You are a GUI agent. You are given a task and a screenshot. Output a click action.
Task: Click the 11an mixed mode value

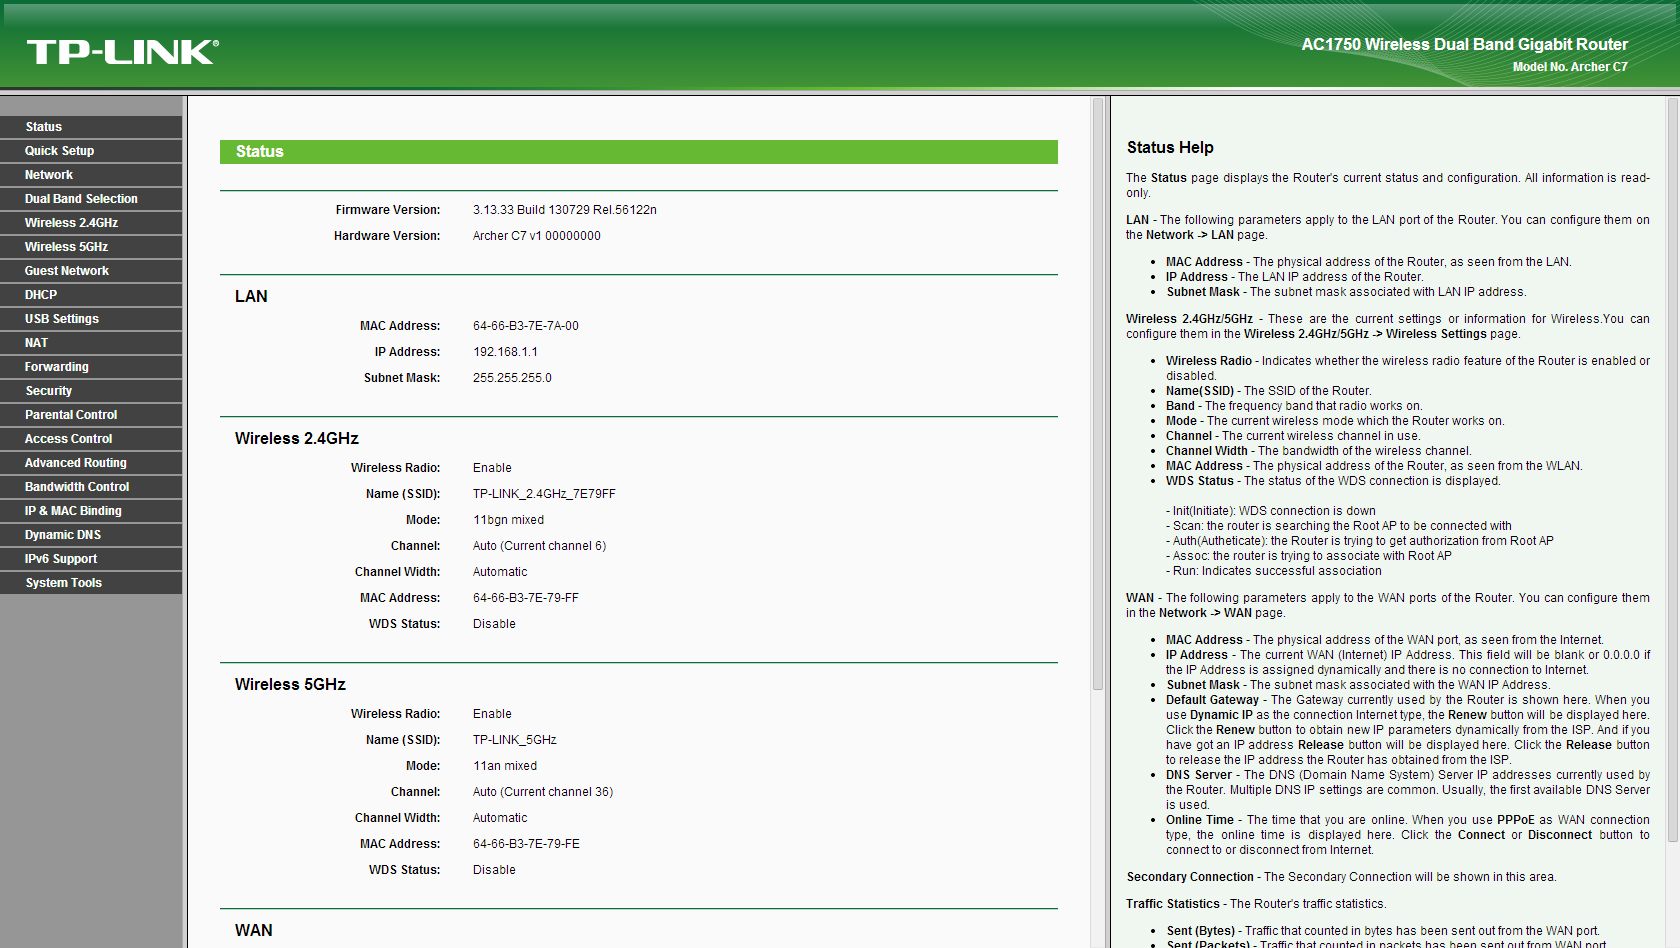click(505, 766)
